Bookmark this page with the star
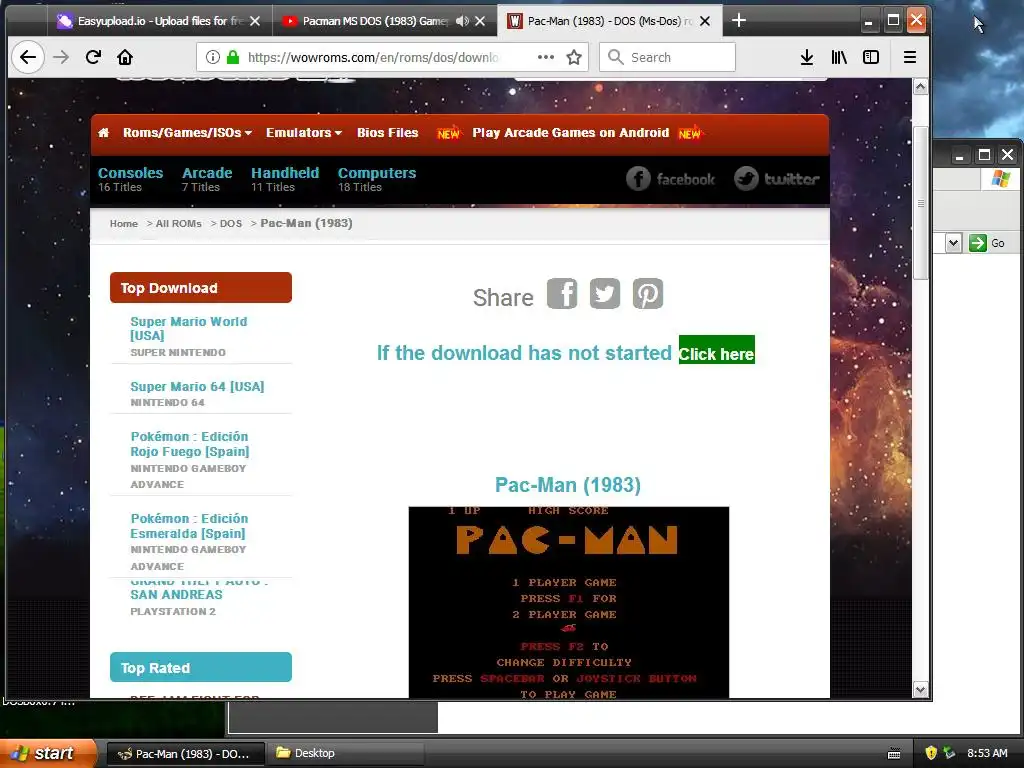The width and height of the screenshot is (1024, 768). click(x=574, y=57)
